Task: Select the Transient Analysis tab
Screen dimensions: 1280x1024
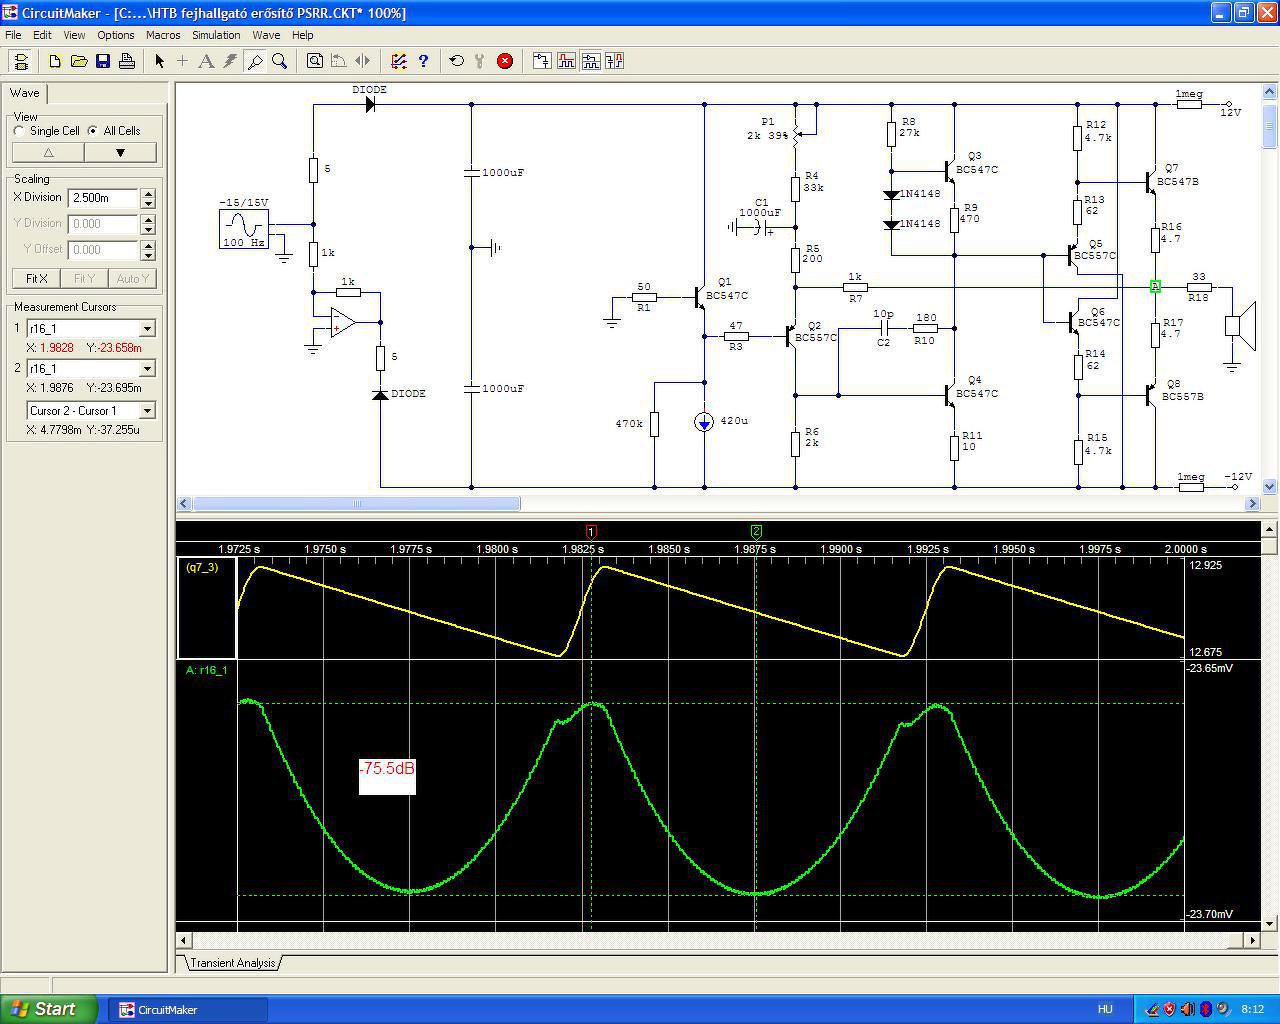Action: (232, 963)
